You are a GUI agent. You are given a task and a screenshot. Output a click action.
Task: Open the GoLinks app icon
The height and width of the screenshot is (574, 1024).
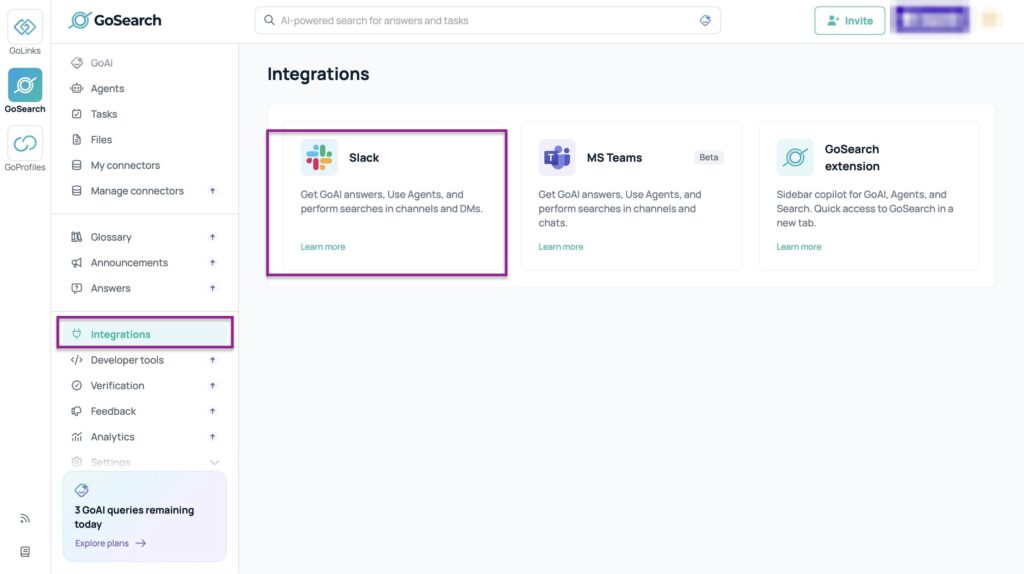tap(25, 27)
